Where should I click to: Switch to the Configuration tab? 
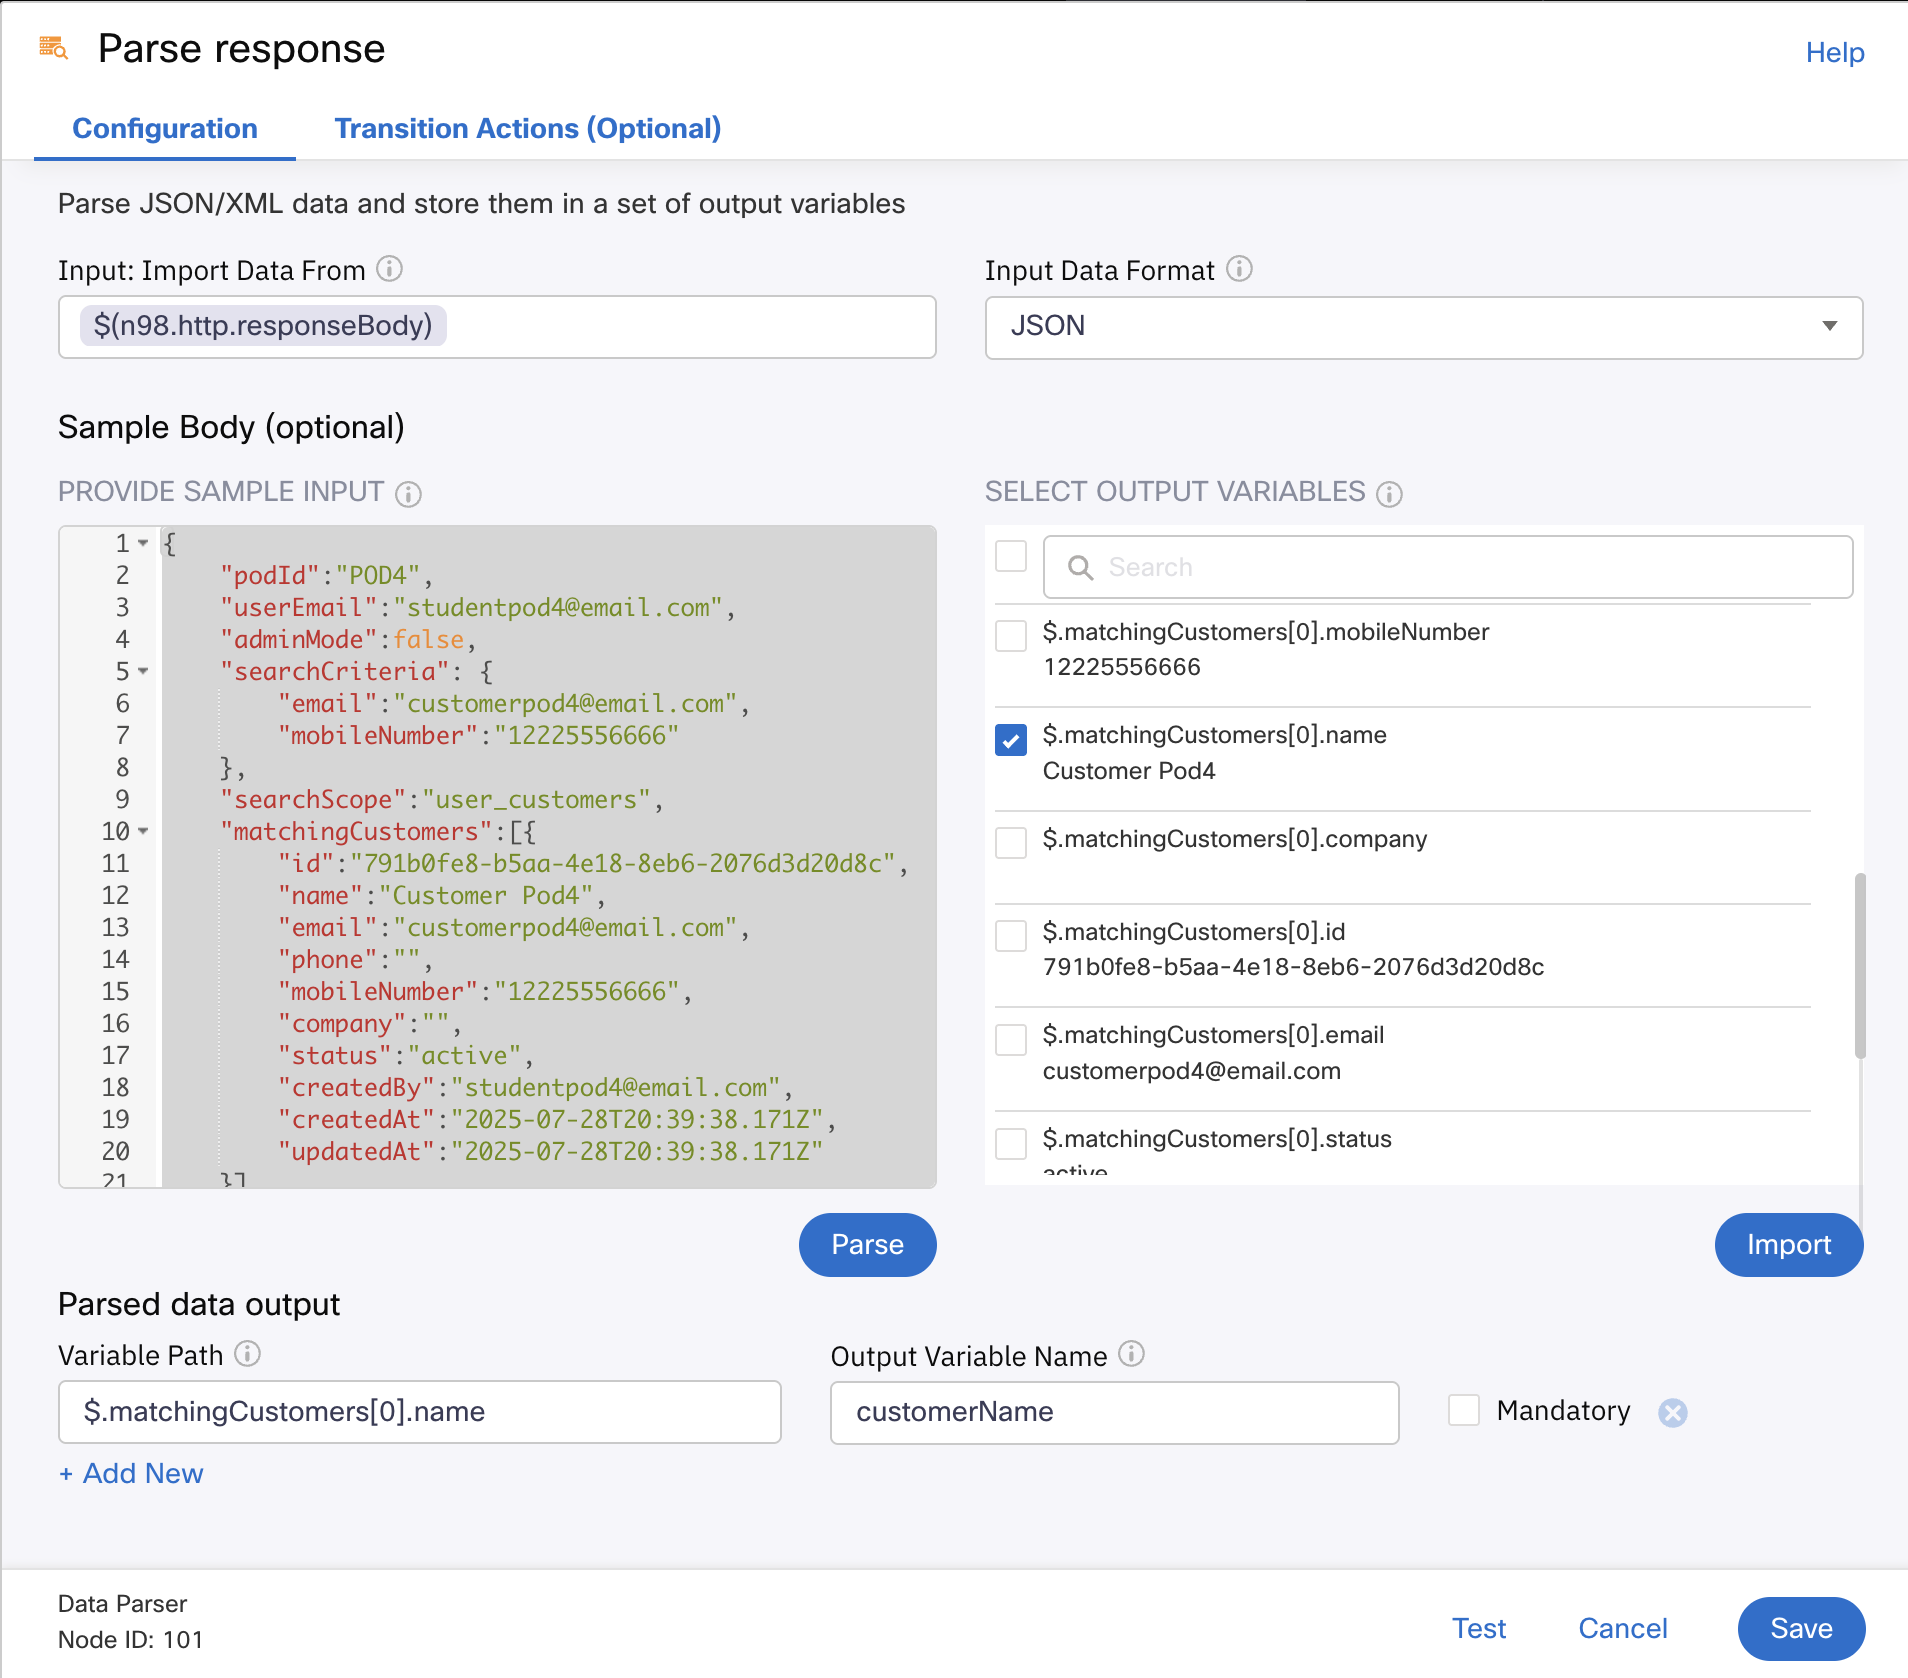[165, 129]
